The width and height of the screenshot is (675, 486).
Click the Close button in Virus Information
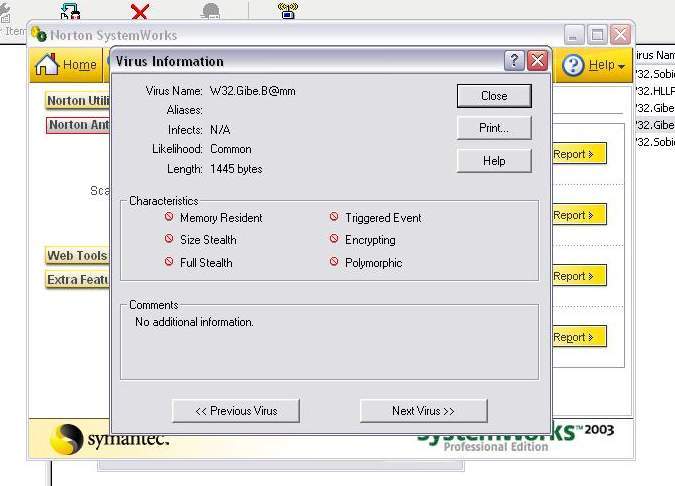494,96
